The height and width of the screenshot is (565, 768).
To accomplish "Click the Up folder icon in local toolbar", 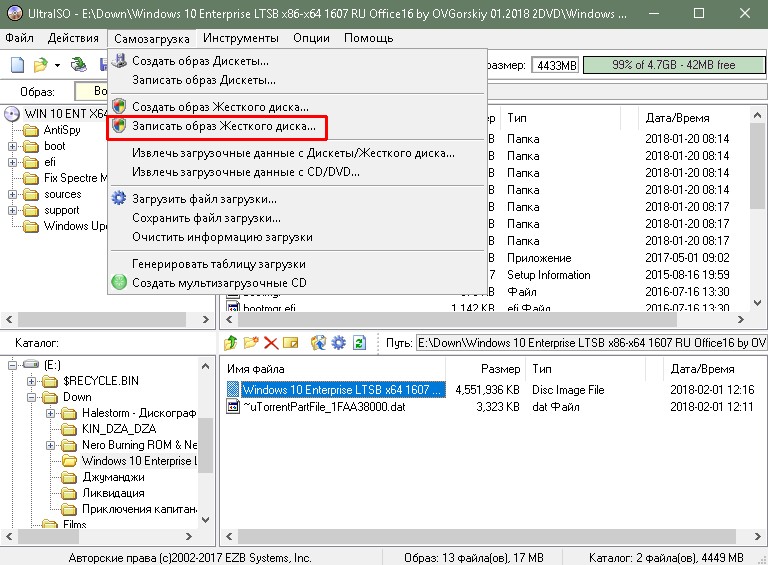I will click(231, 343).
